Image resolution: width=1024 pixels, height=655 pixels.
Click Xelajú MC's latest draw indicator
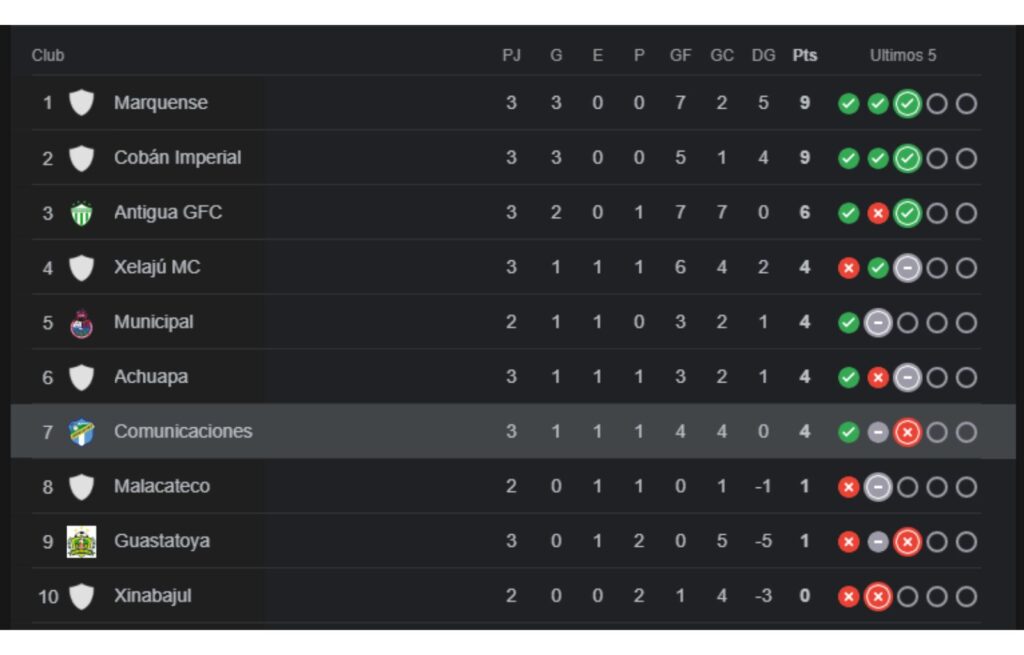907,268
